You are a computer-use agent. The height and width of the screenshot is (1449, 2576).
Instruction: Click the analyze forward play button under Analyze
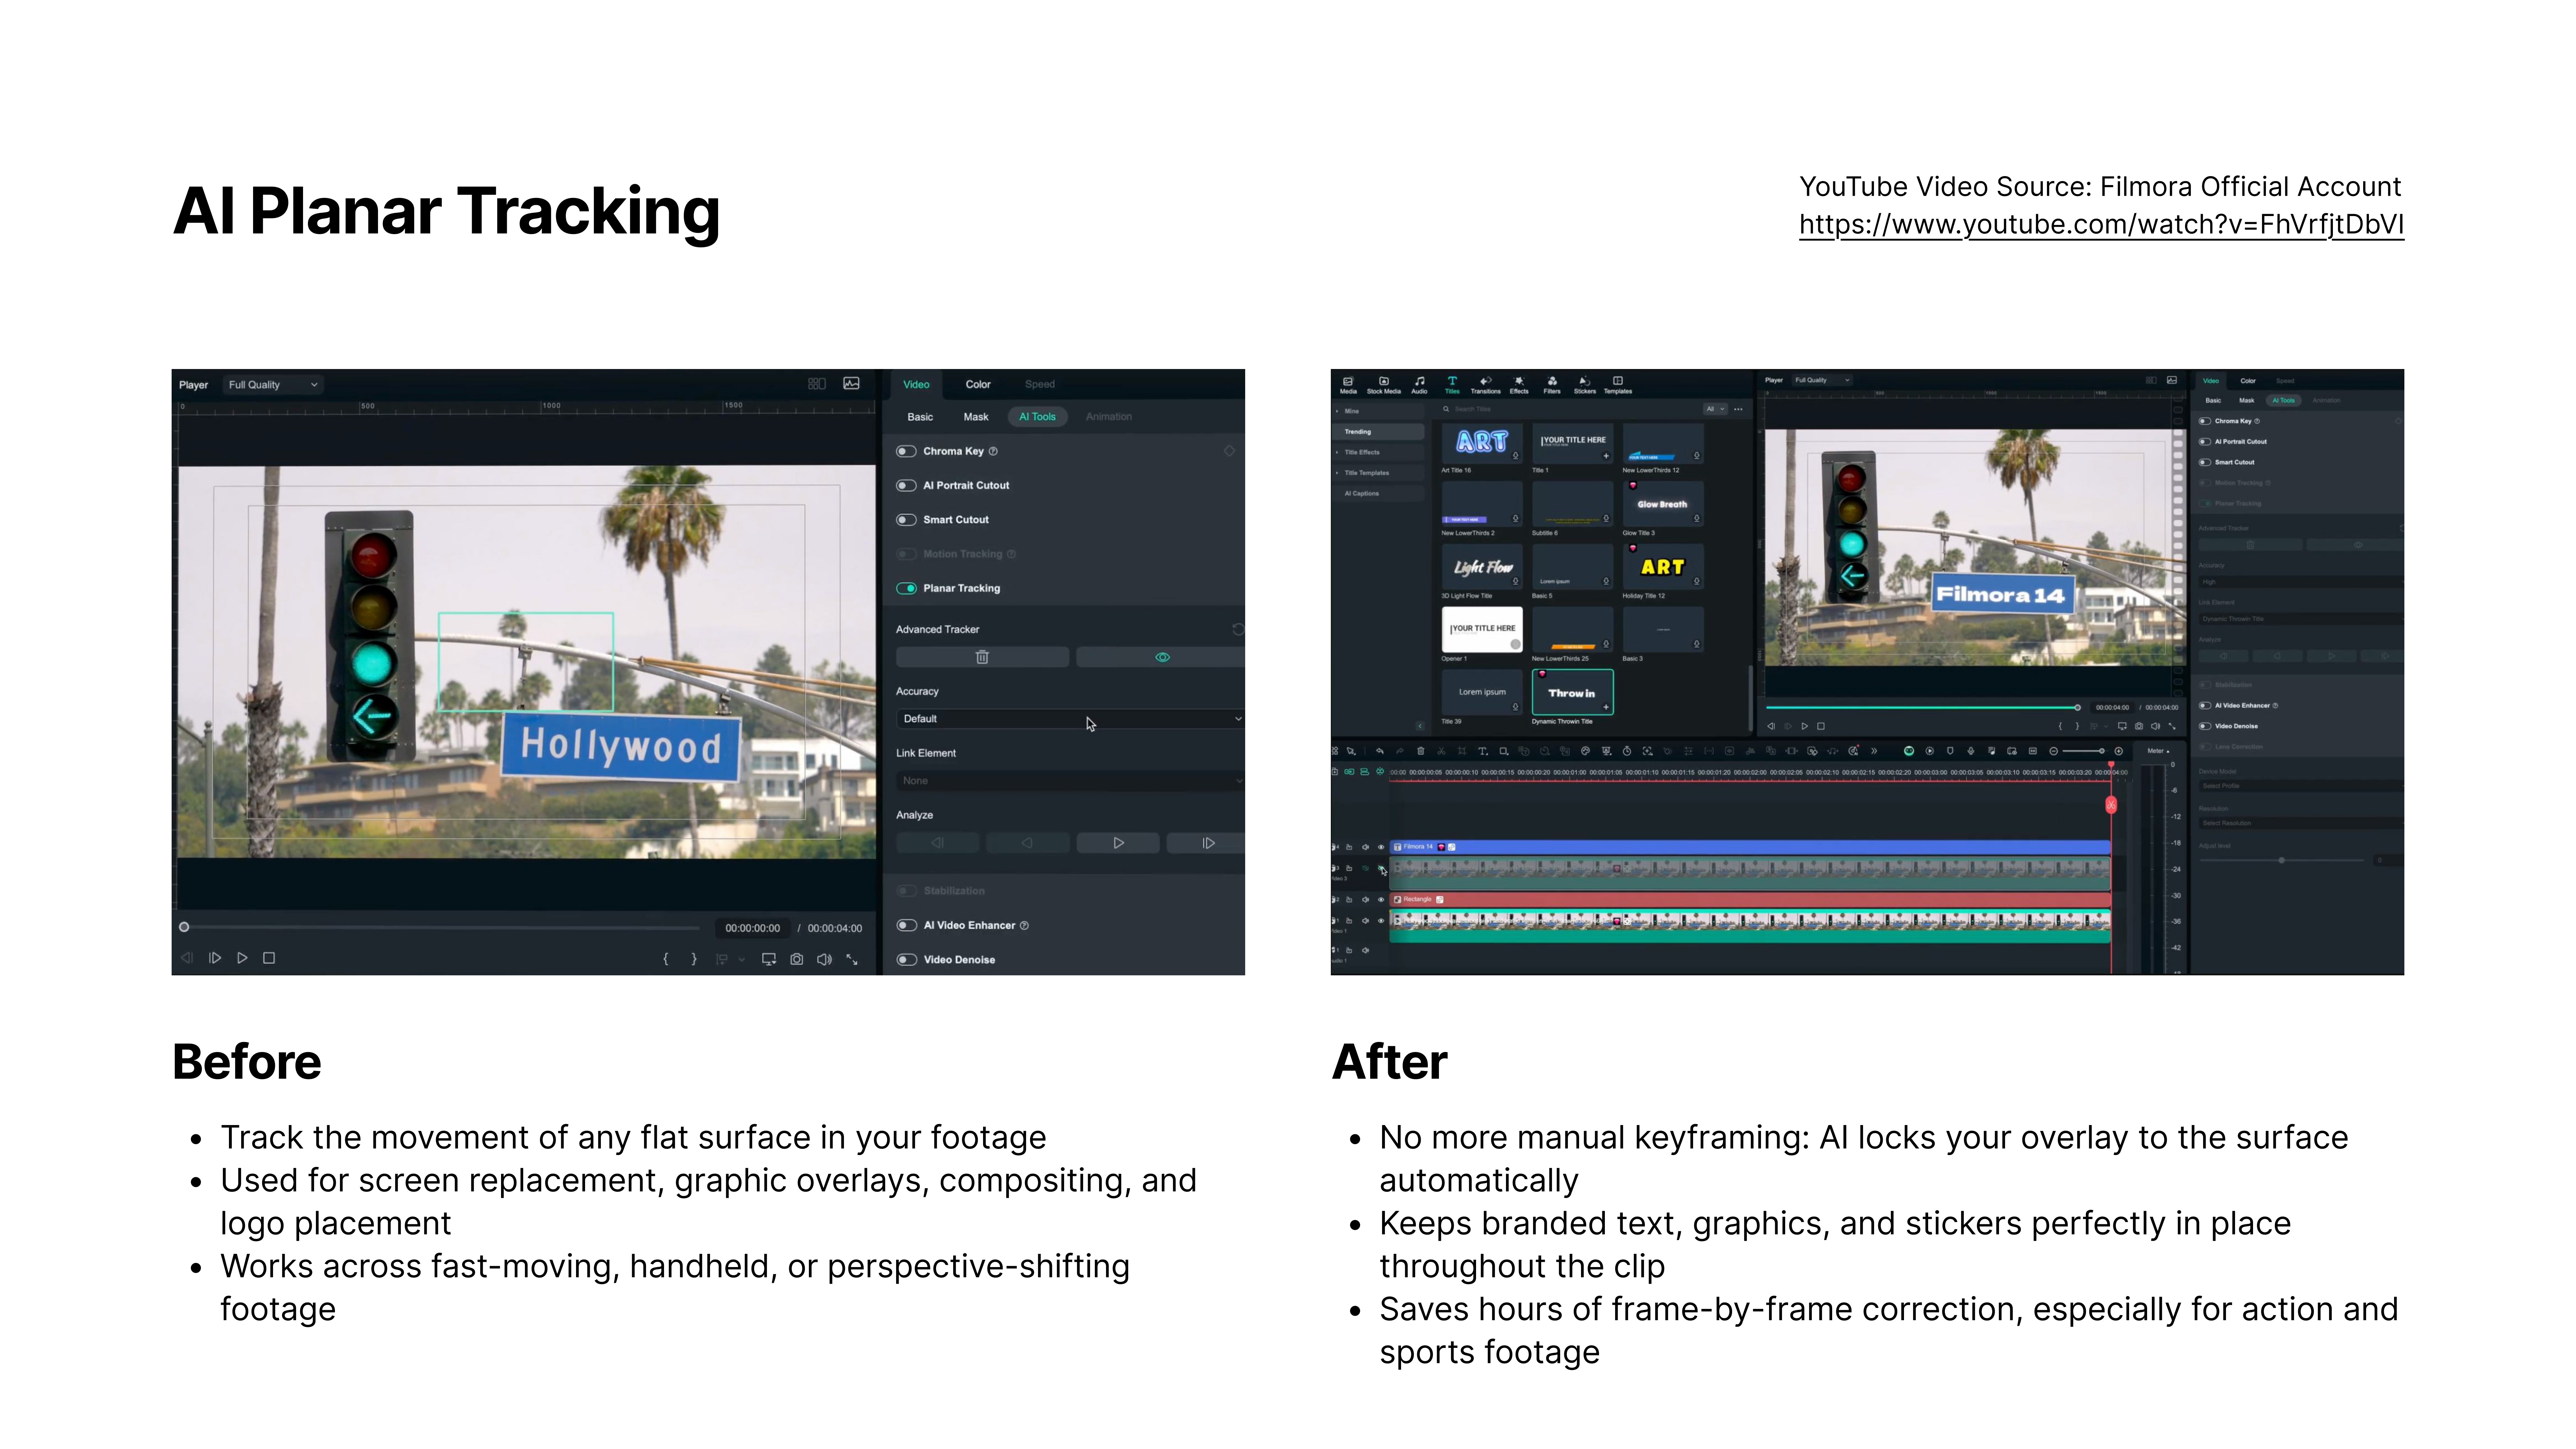[1118, 843]
